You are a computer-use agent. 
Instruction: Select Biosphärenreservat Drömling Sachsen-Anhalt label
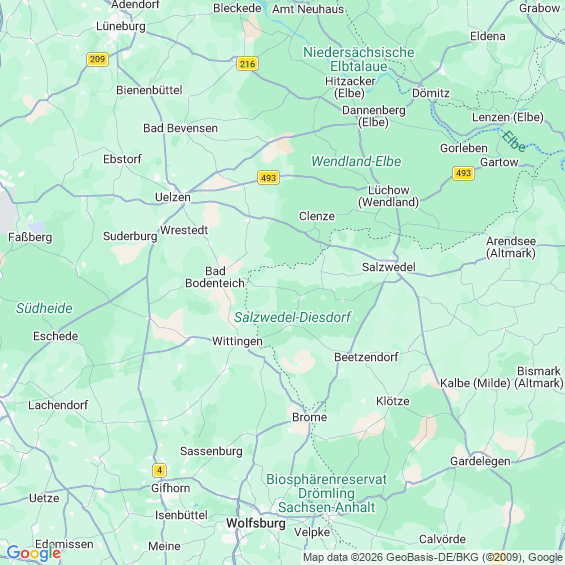click(x=326, y=493)
